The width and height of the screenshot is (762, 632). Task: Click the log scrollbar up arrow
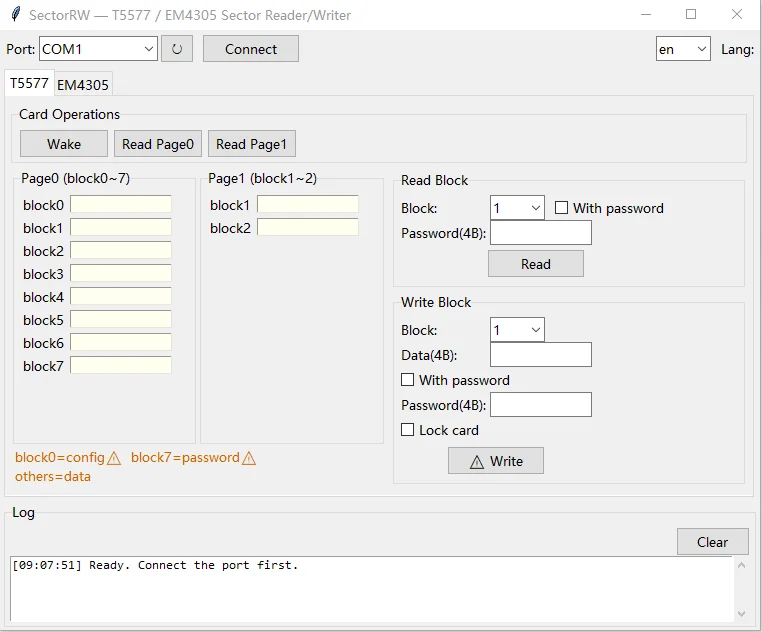point(742,565)
